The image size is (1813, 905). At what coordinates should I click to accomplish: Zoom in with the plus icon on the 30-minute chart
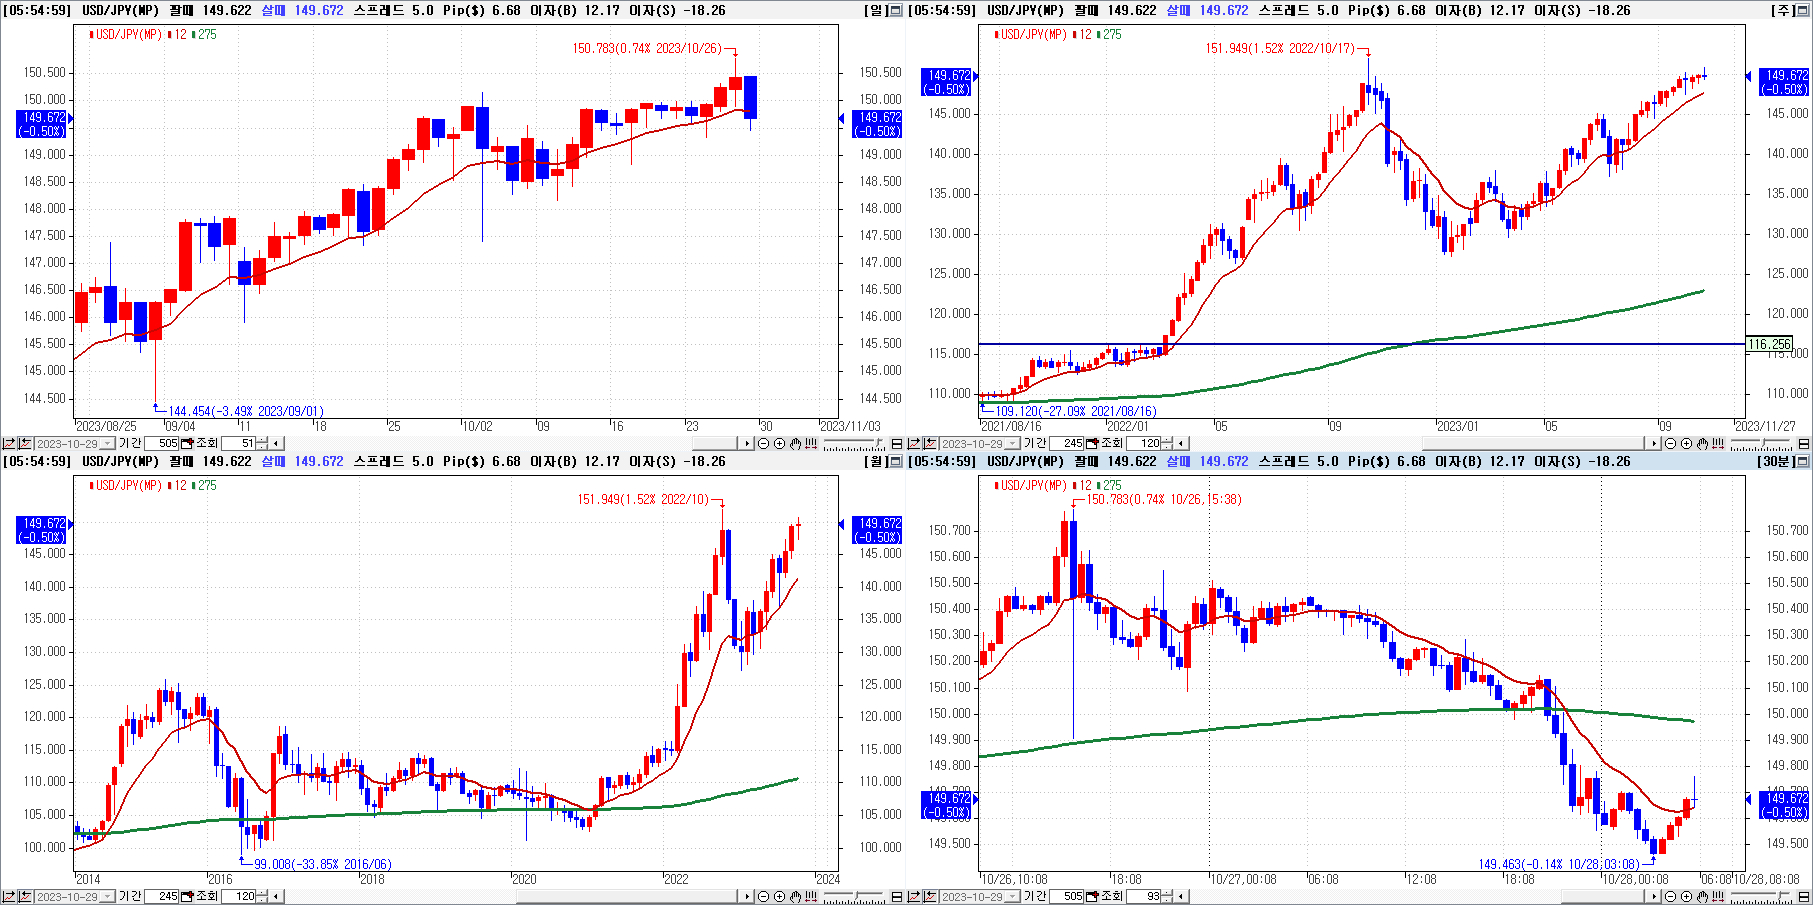(1687, 896)
